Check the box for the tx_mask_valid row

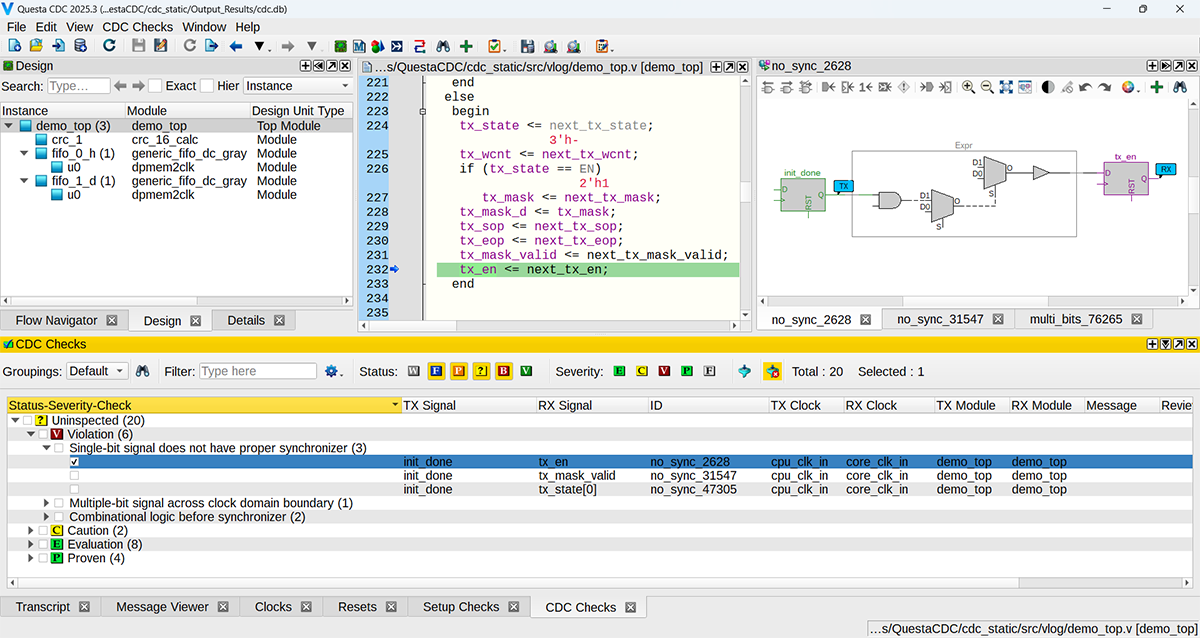75,476
